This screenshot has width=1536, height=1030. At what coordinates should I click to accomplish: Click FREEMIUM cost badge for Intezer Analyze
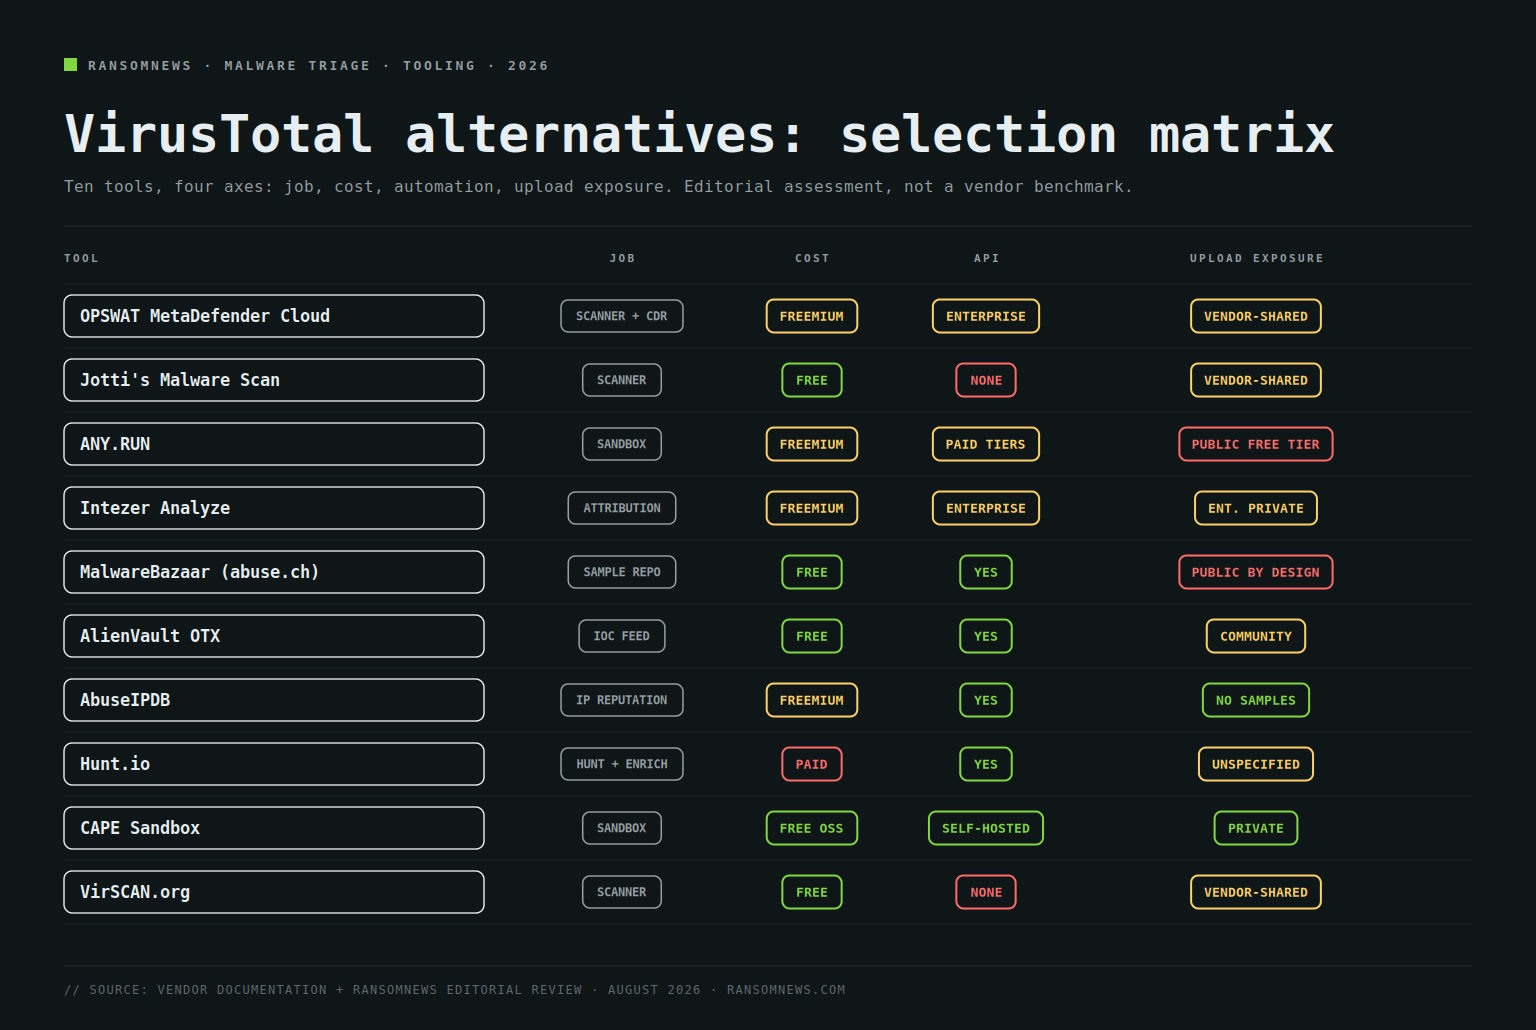click(812, 508)
